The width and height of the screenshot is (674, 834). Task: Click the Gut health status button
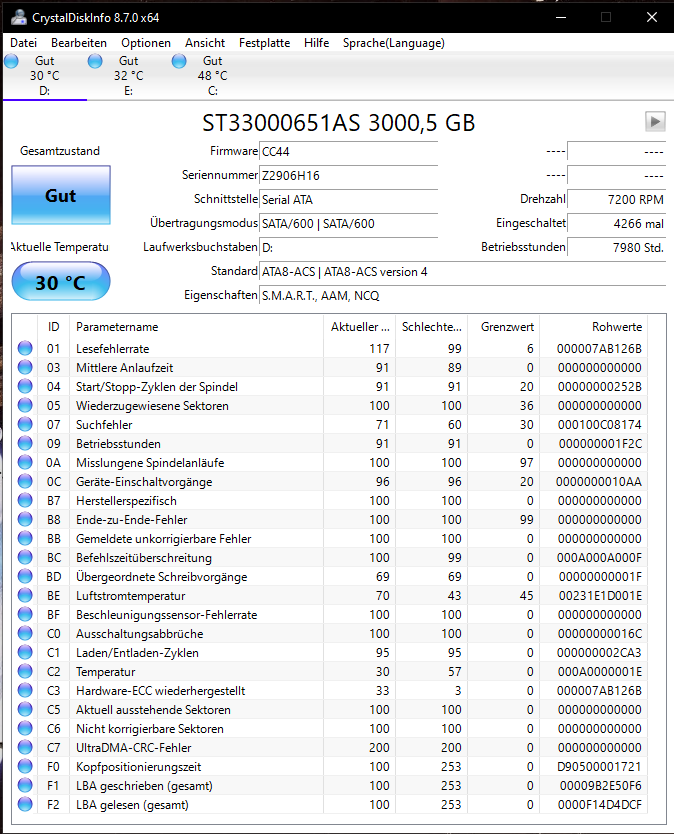tap(61, 195)
